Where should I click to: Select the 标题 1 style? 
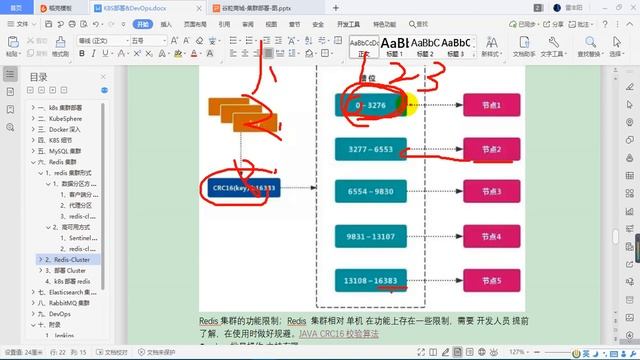coord(394,47)
